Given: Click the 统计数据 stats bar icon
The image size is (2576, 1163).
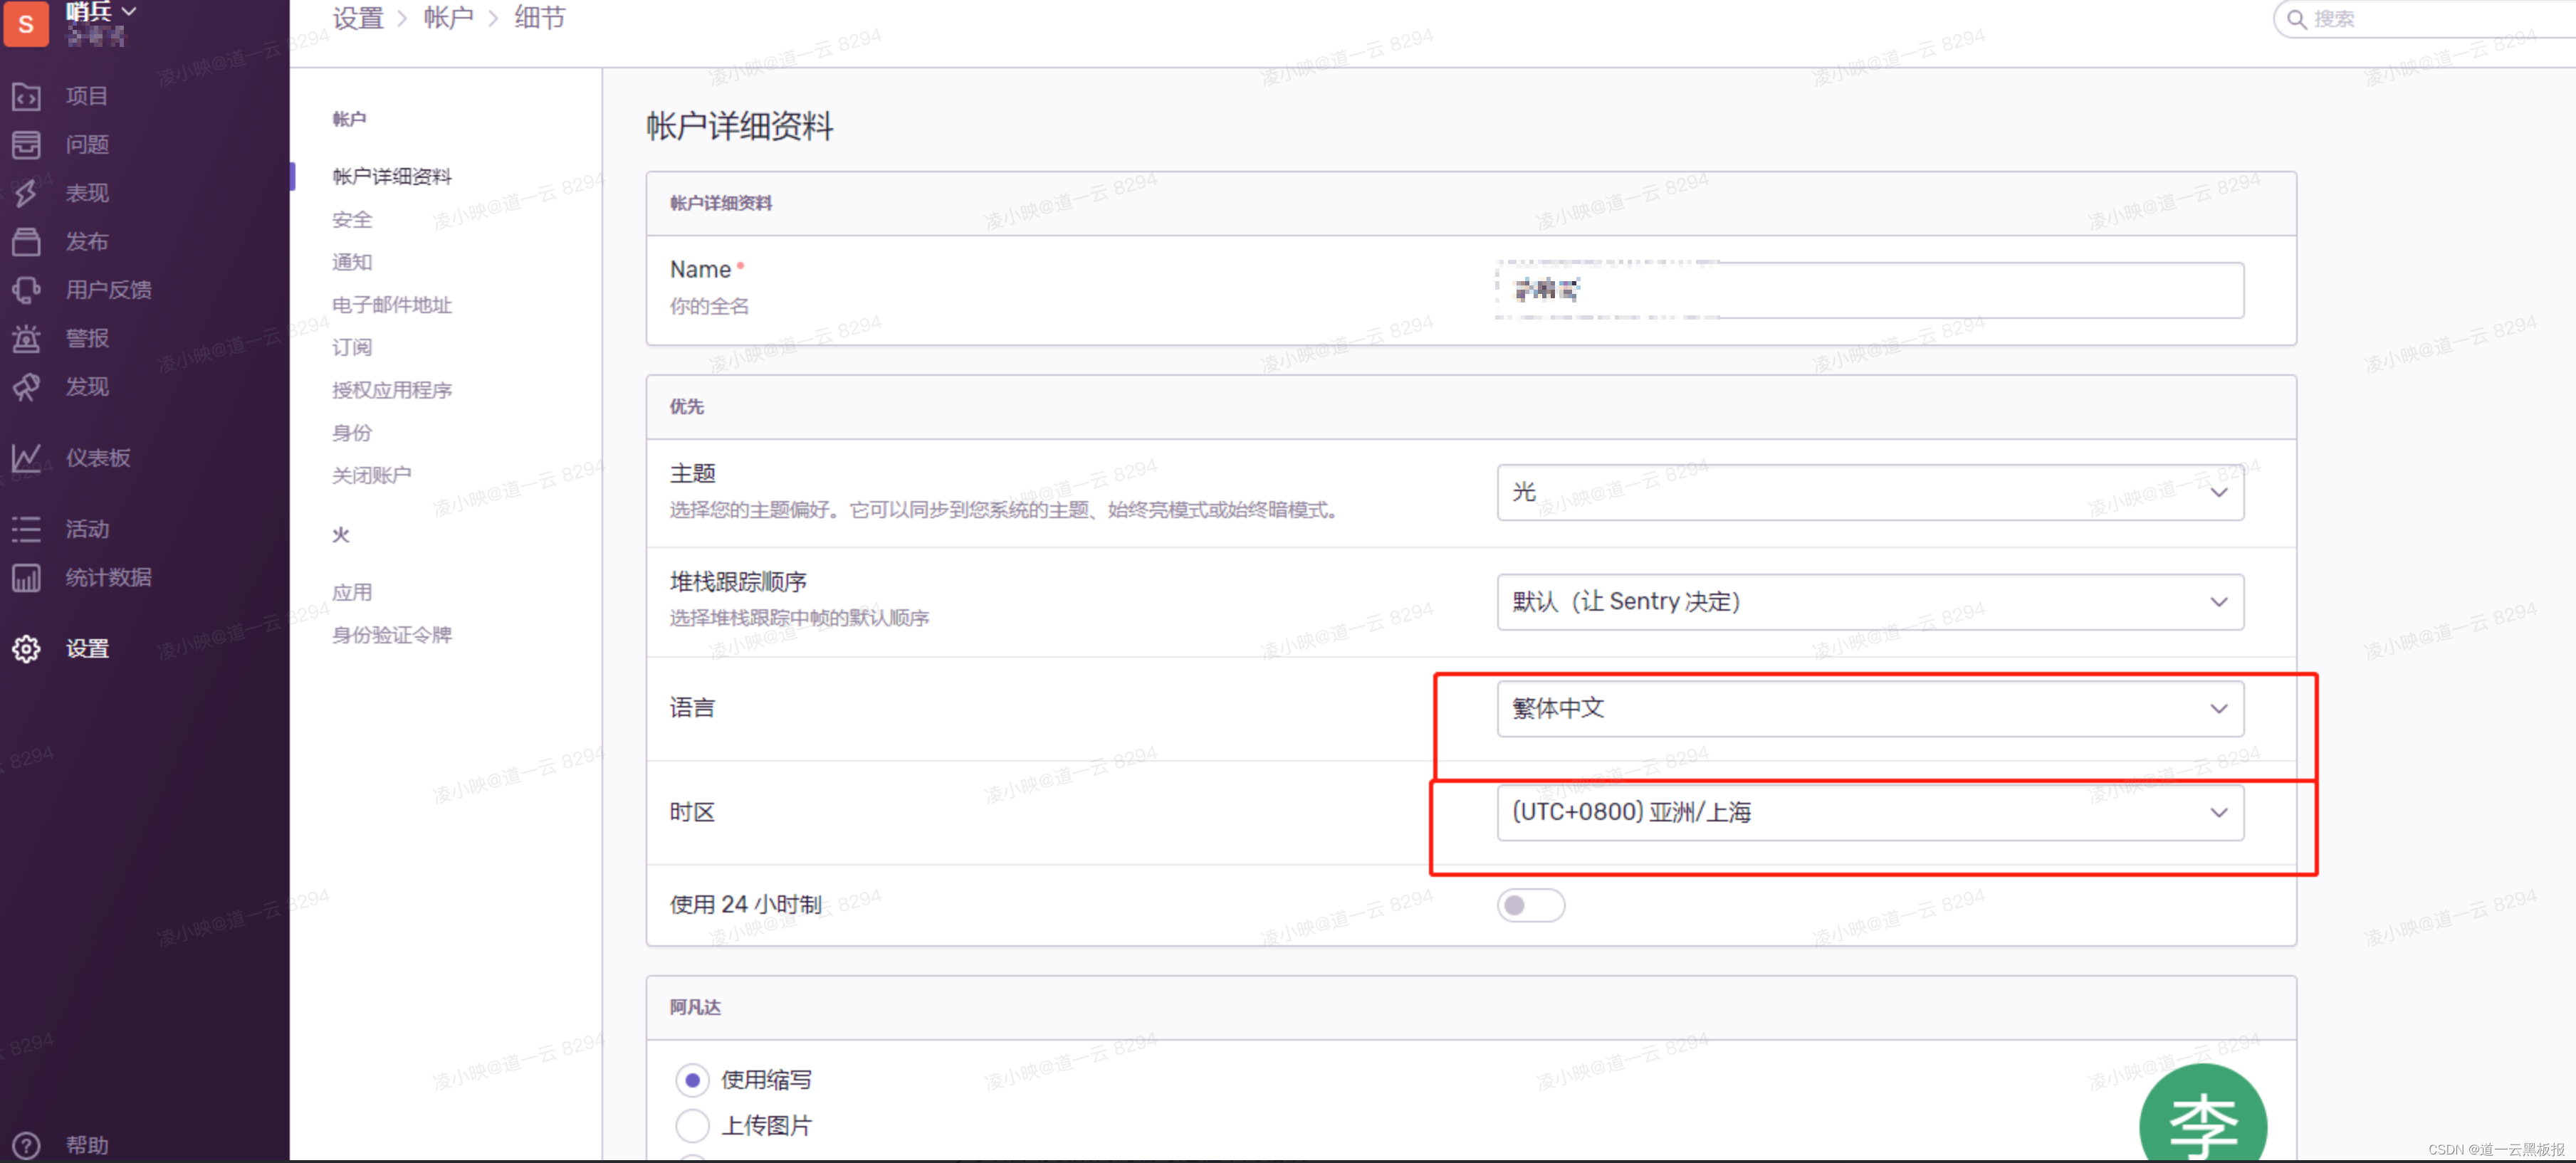Looking at the screenshot, I should (x=26, y=577).
